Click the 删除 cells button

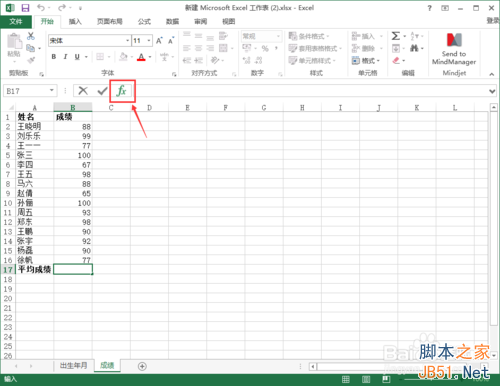(x=367, y=49)
